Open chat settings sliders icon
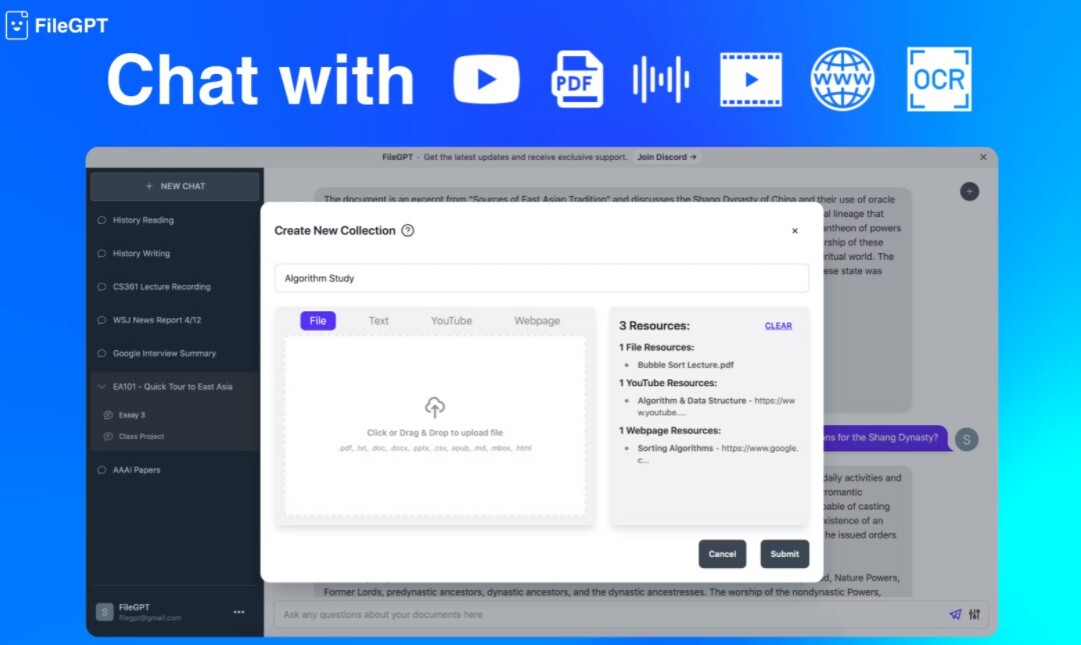The height and width of the screenshot is (645, 1081). 974,614
